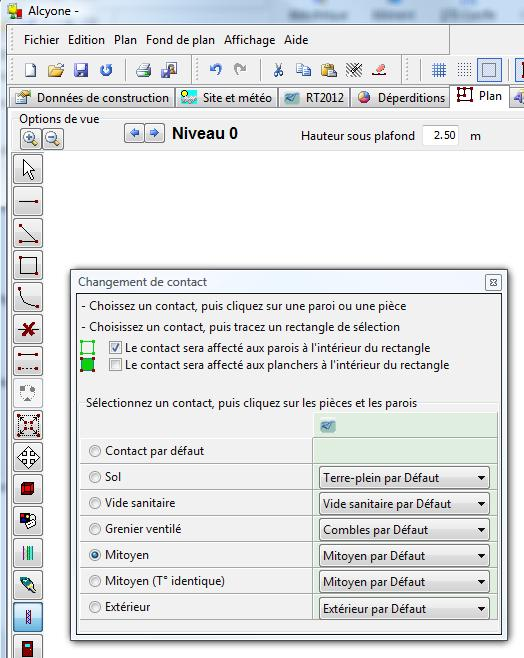The image size is (524, 658).
Task: Open the Fond de plan menu
Action: pyautogui.click(x=180, y=40)
